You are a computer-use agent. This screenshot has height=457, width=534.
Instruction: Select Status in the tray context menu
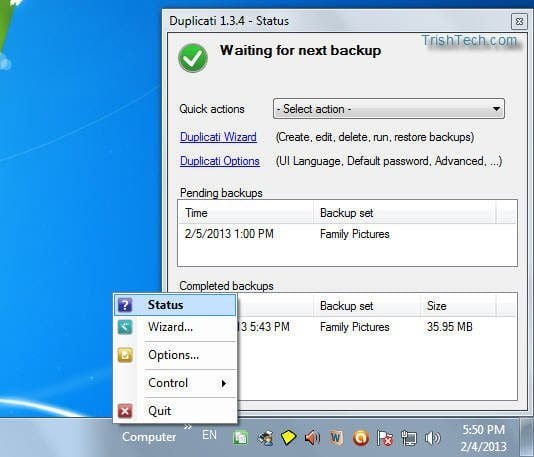175,305
